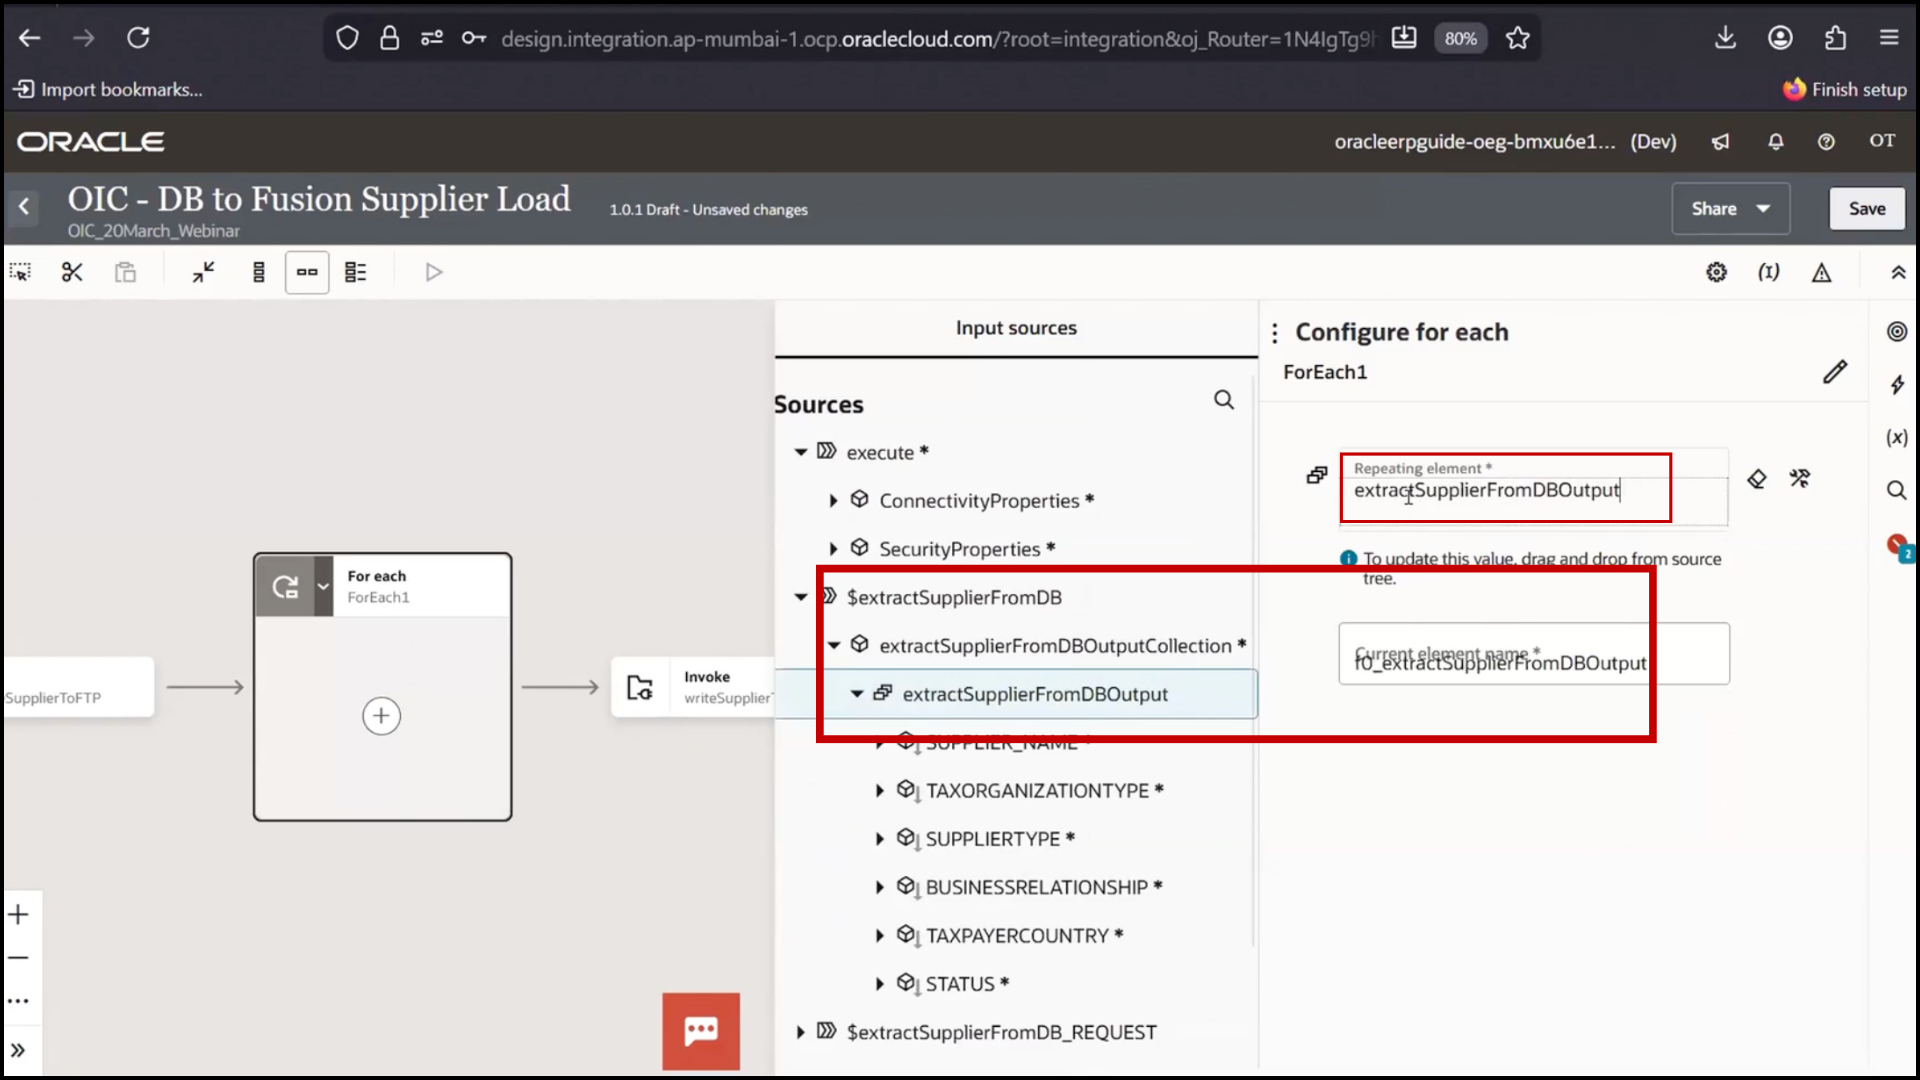Expand the ConnectivityProperties node
This screenshot has width=1920, height=1080.
click(x=833, y=501)
